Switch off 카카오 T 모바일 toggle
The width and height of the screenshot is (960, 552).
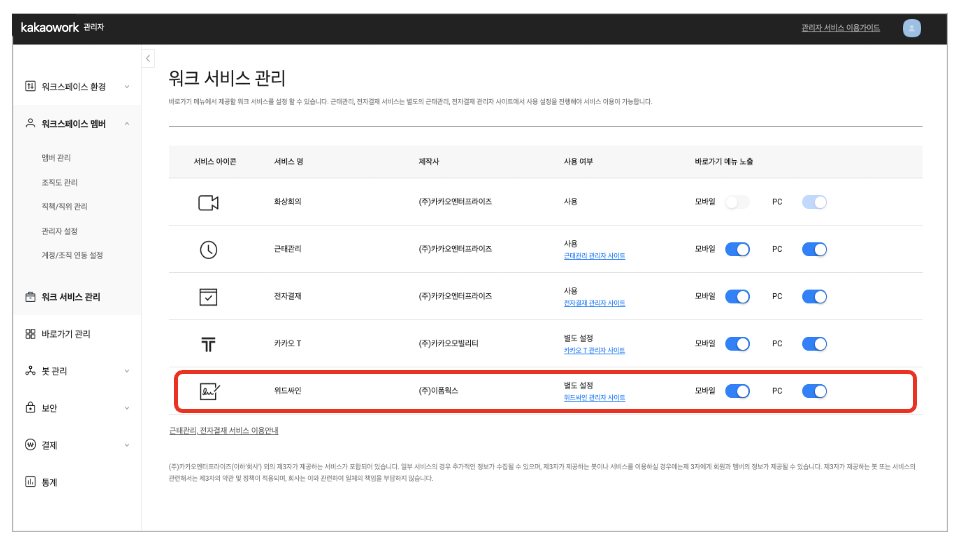pos(737,343)
